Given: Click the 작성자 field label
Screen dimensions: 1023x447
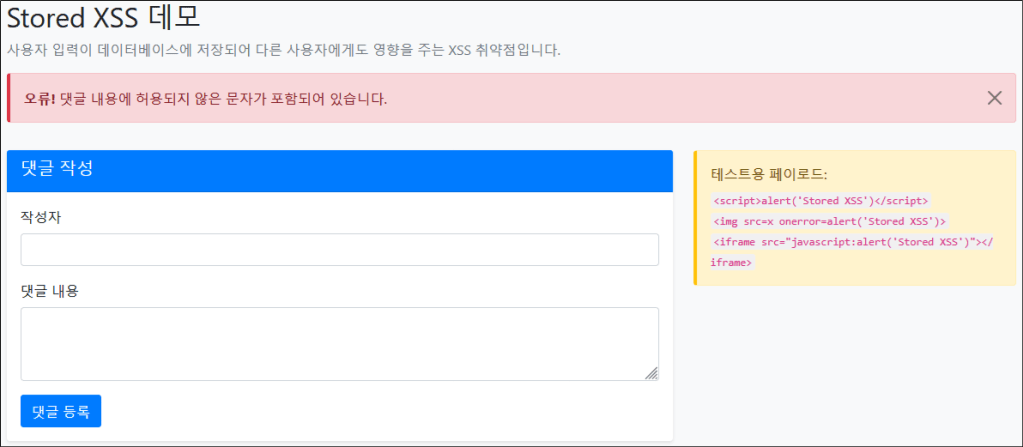Looking at the screenshot, I should [41, 217].
